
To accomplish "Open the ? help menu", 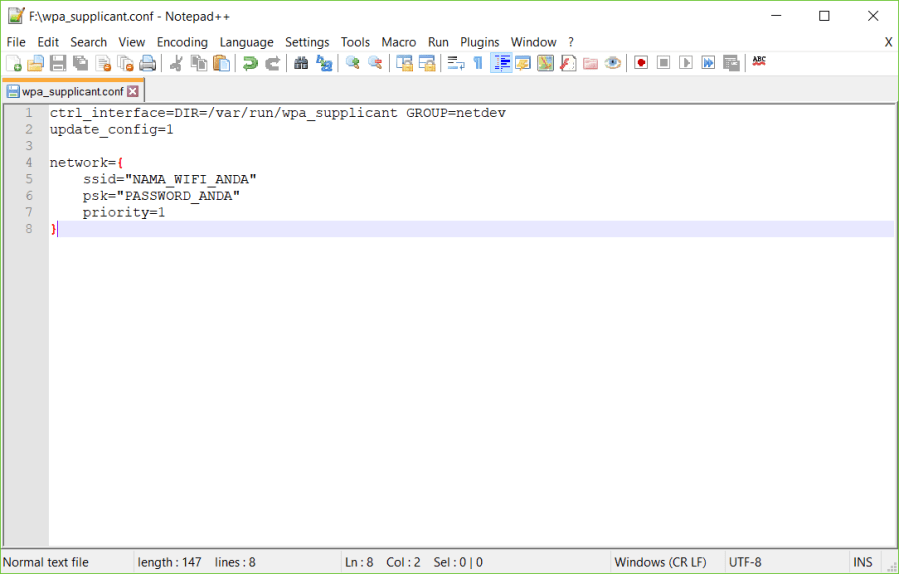I will click(x=571, y=42).
